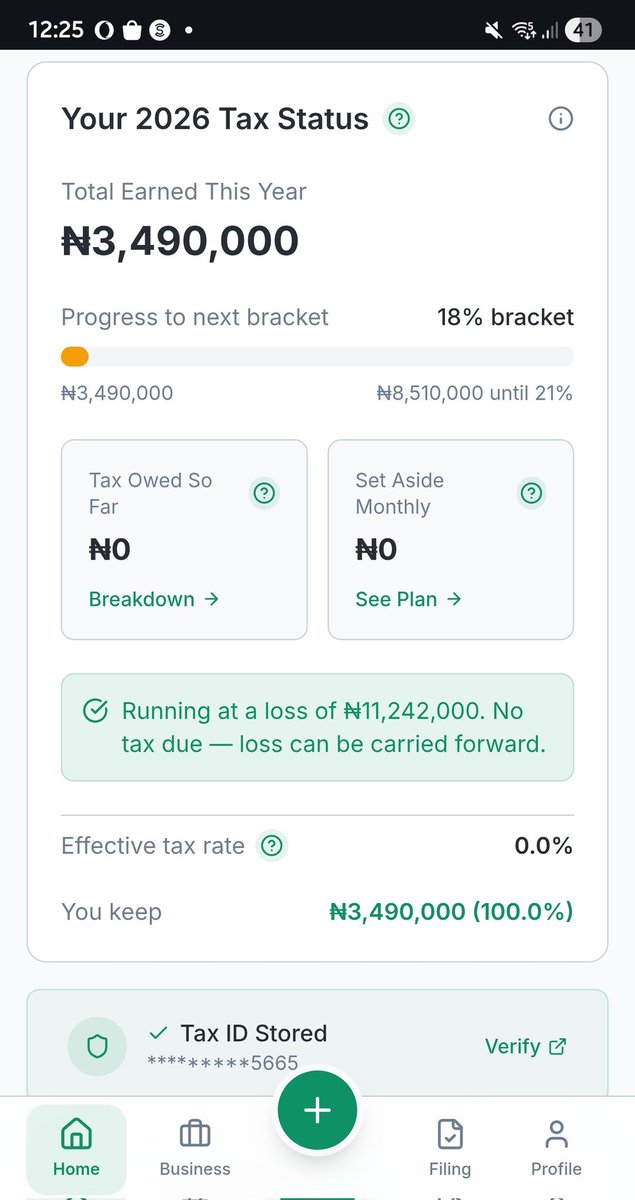Tap the progress to next bracket bar
This screenshot has height=1200, width=635.
(x=317, y=357)
